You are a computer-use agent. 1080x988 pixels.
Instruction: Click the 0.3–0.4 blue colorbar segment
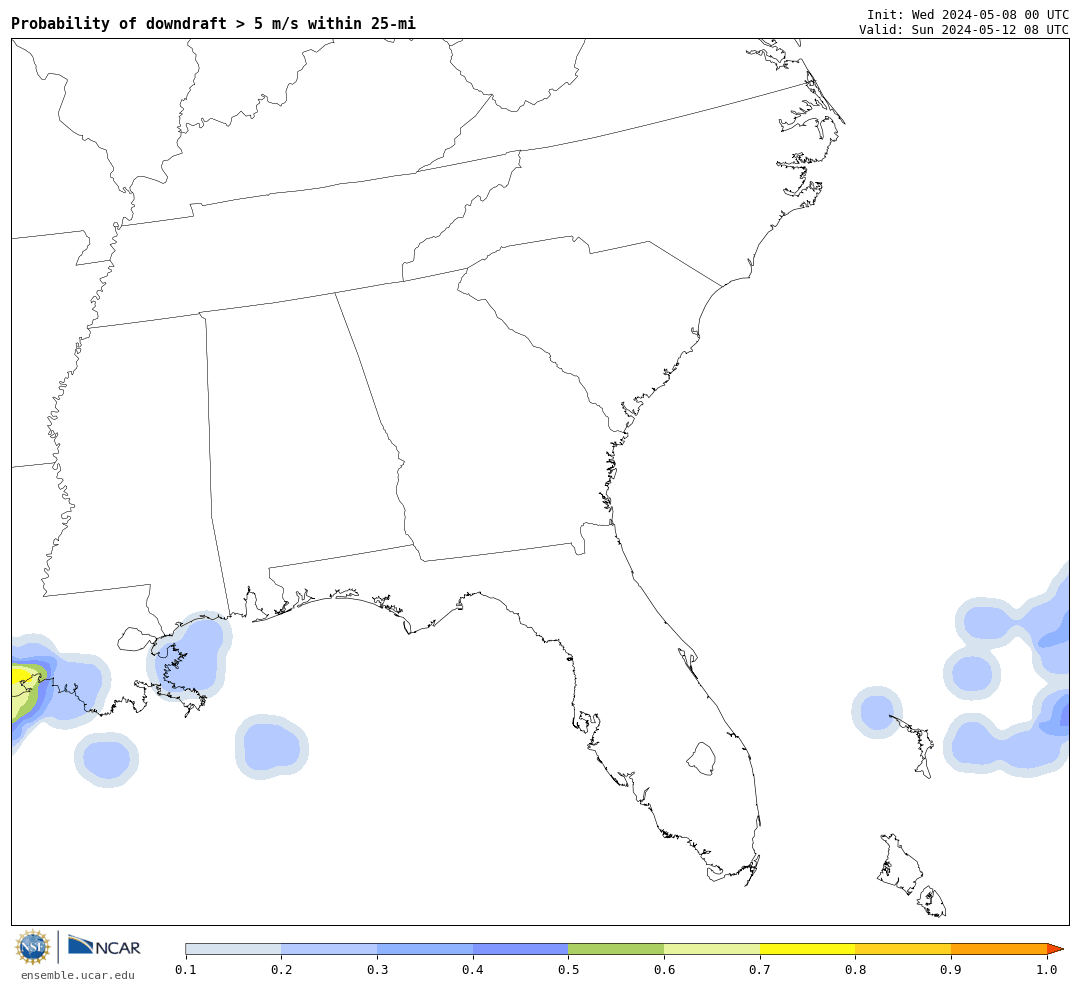point(425,949)
